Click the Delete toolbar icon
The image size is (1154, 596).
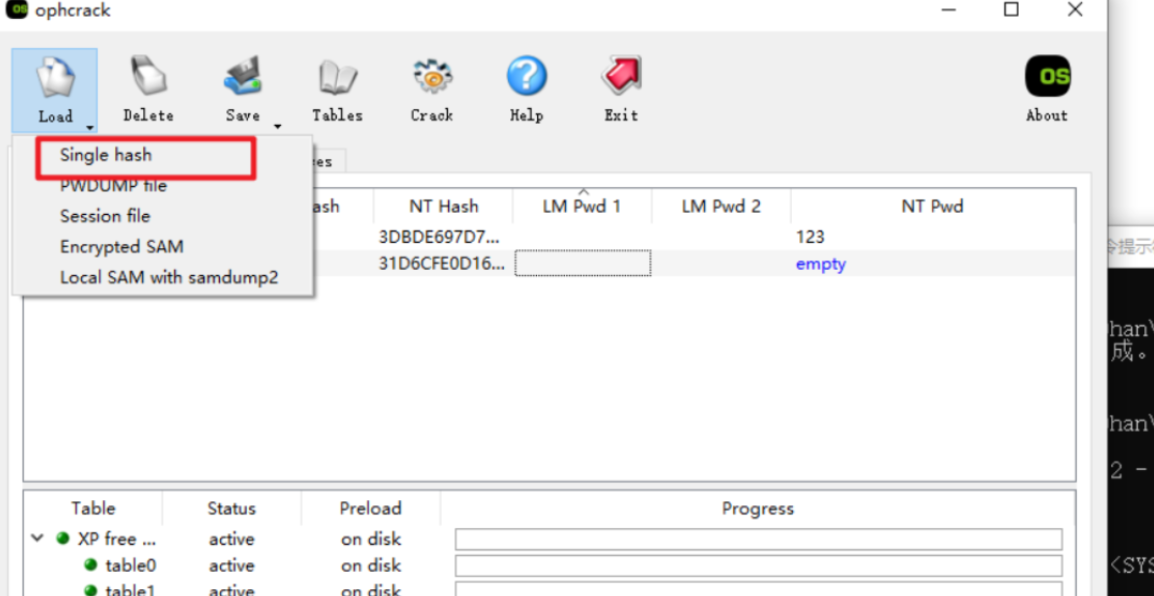pyautogui.click(x=149, y=77)
